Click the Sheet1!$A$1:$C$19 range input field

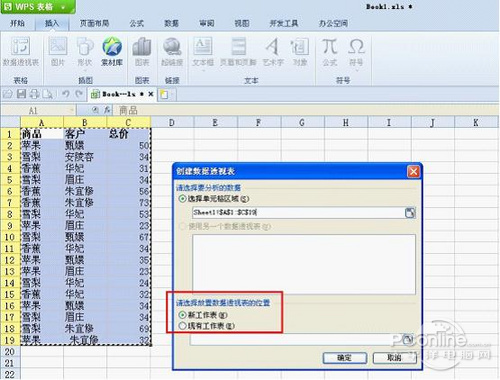pyautogui.click(x=298, y=212)
